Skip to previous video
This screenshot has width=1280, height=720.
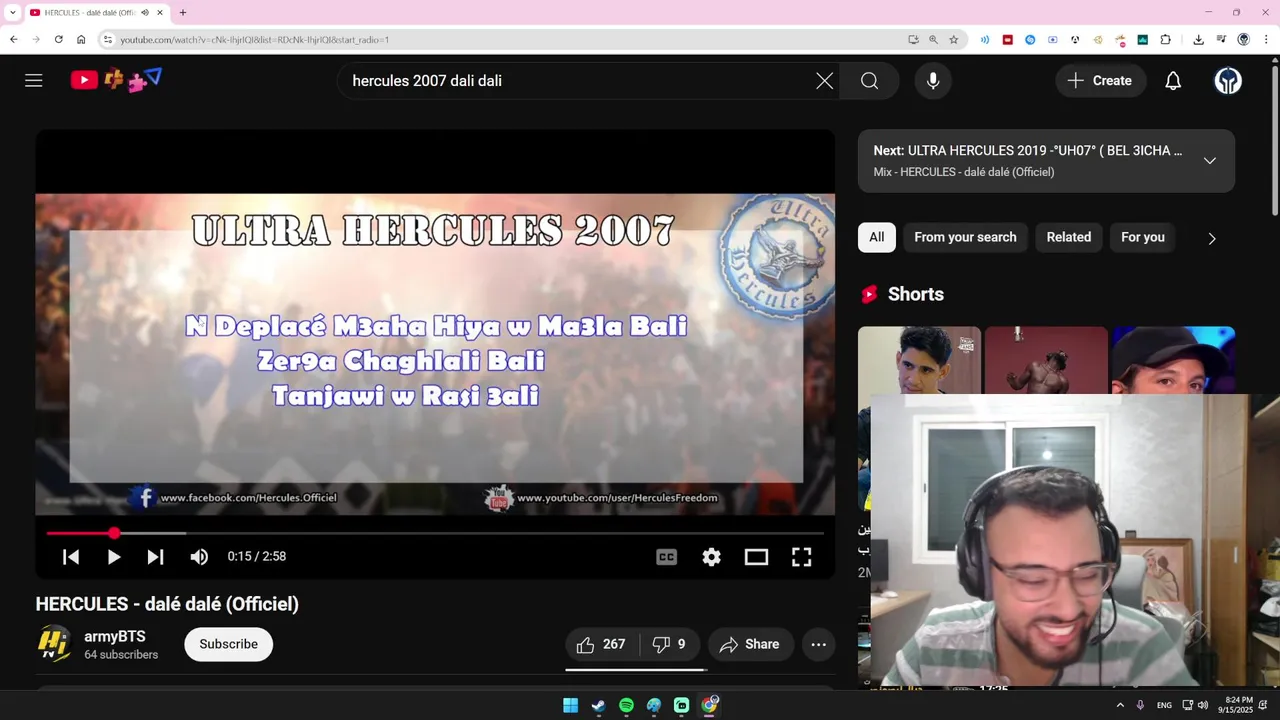point(71,557)
